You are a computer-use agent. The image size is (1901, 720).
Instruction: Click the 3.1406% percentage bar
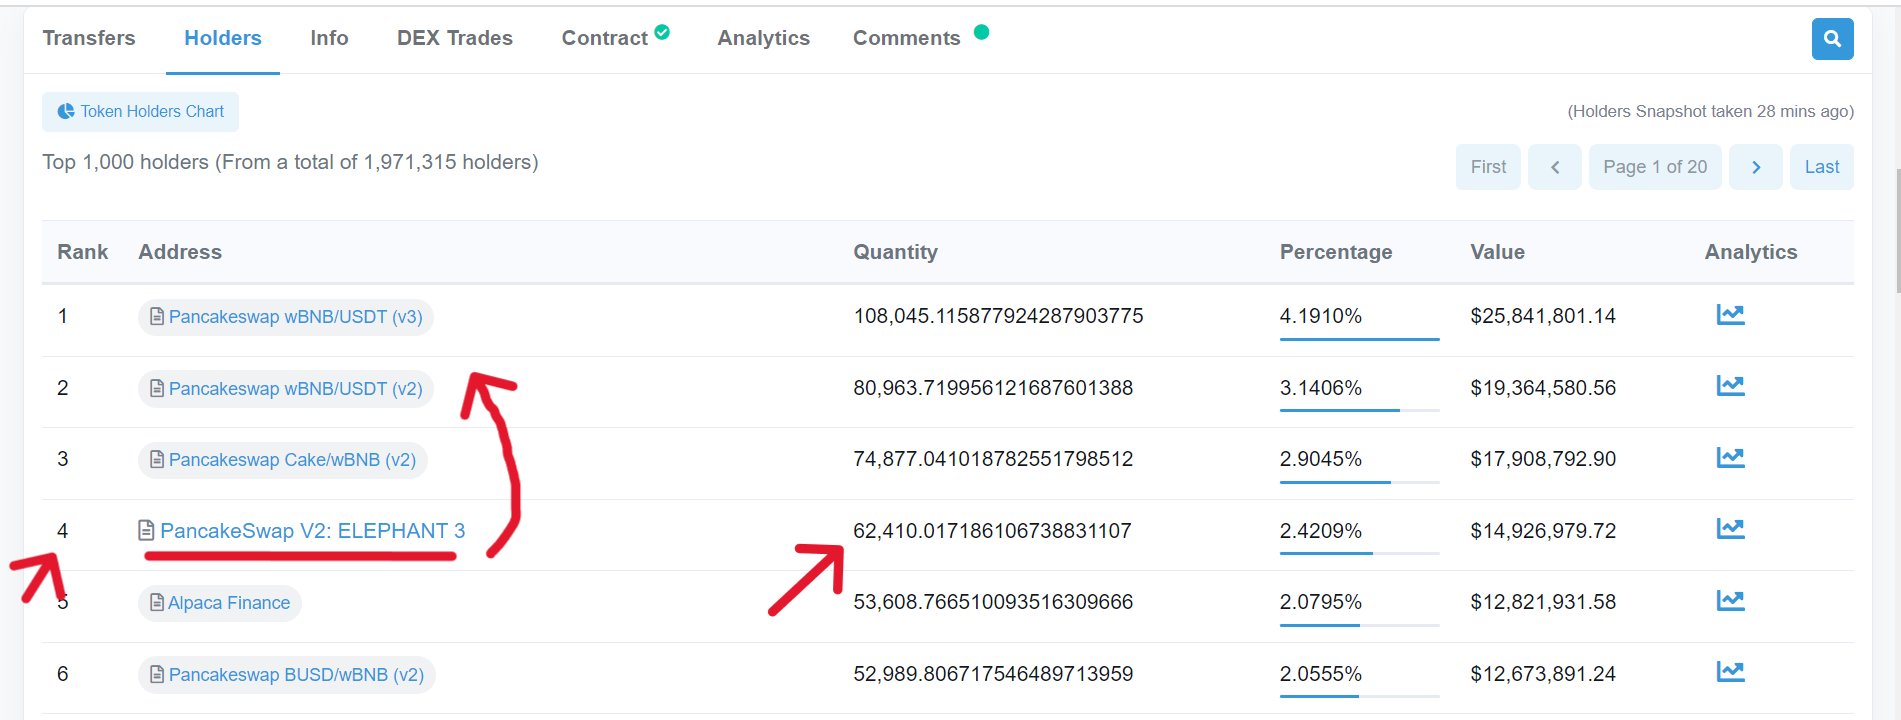tap(1359, 410)
